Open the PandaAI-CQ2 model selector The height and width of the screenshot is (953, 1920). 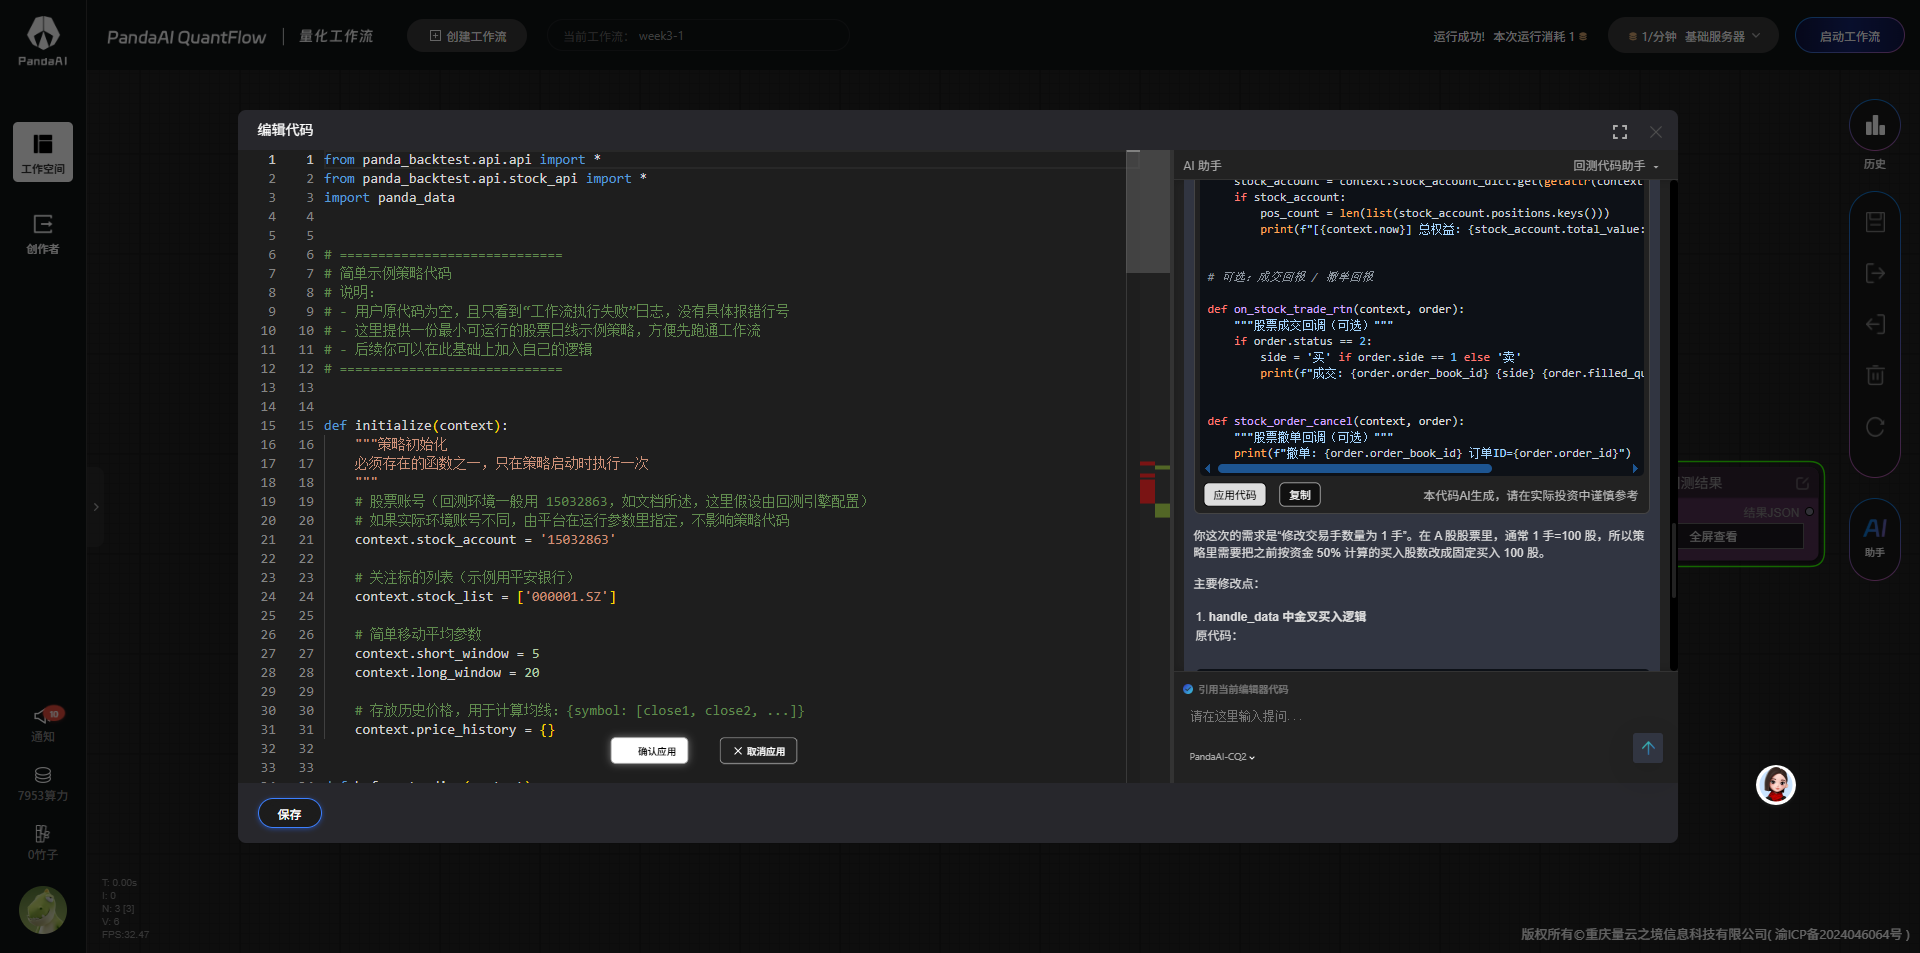point(1221,757)
